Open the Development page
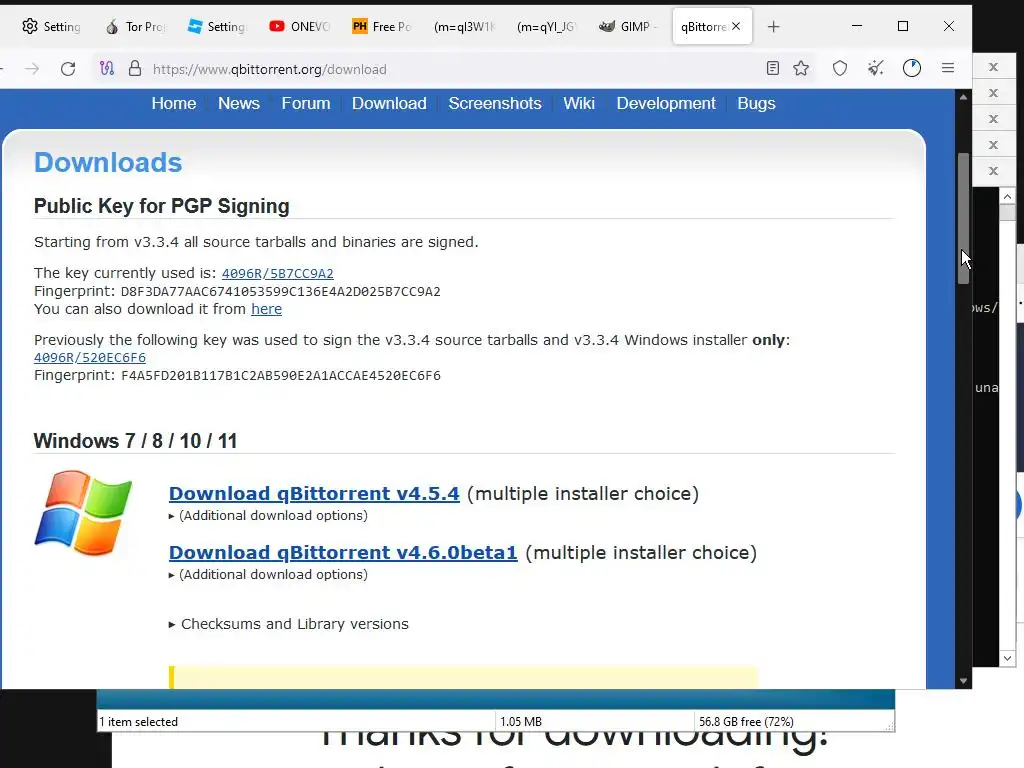This screenshot has height=768, width=1024. click(x=666, y=103)
